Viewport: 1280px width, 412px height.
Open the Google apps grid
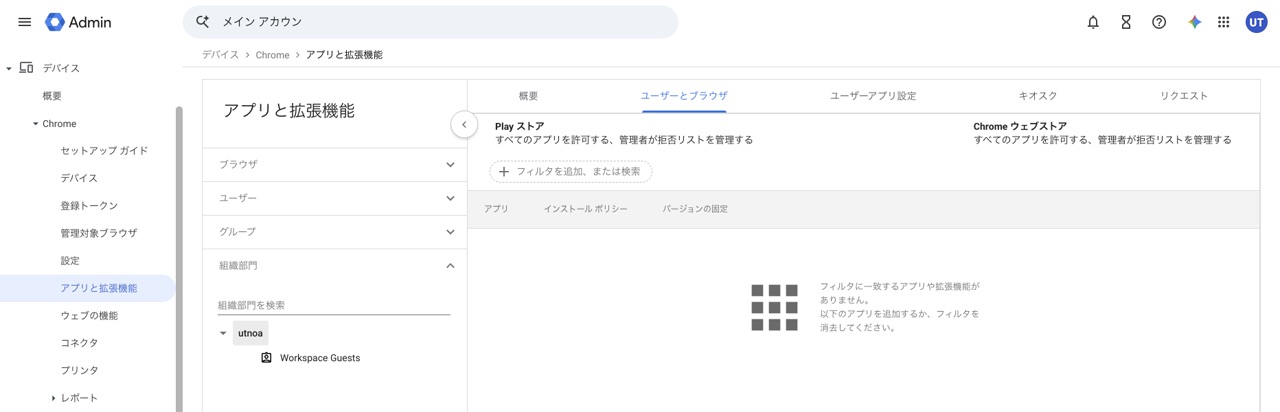click(x=1224, y=22)
